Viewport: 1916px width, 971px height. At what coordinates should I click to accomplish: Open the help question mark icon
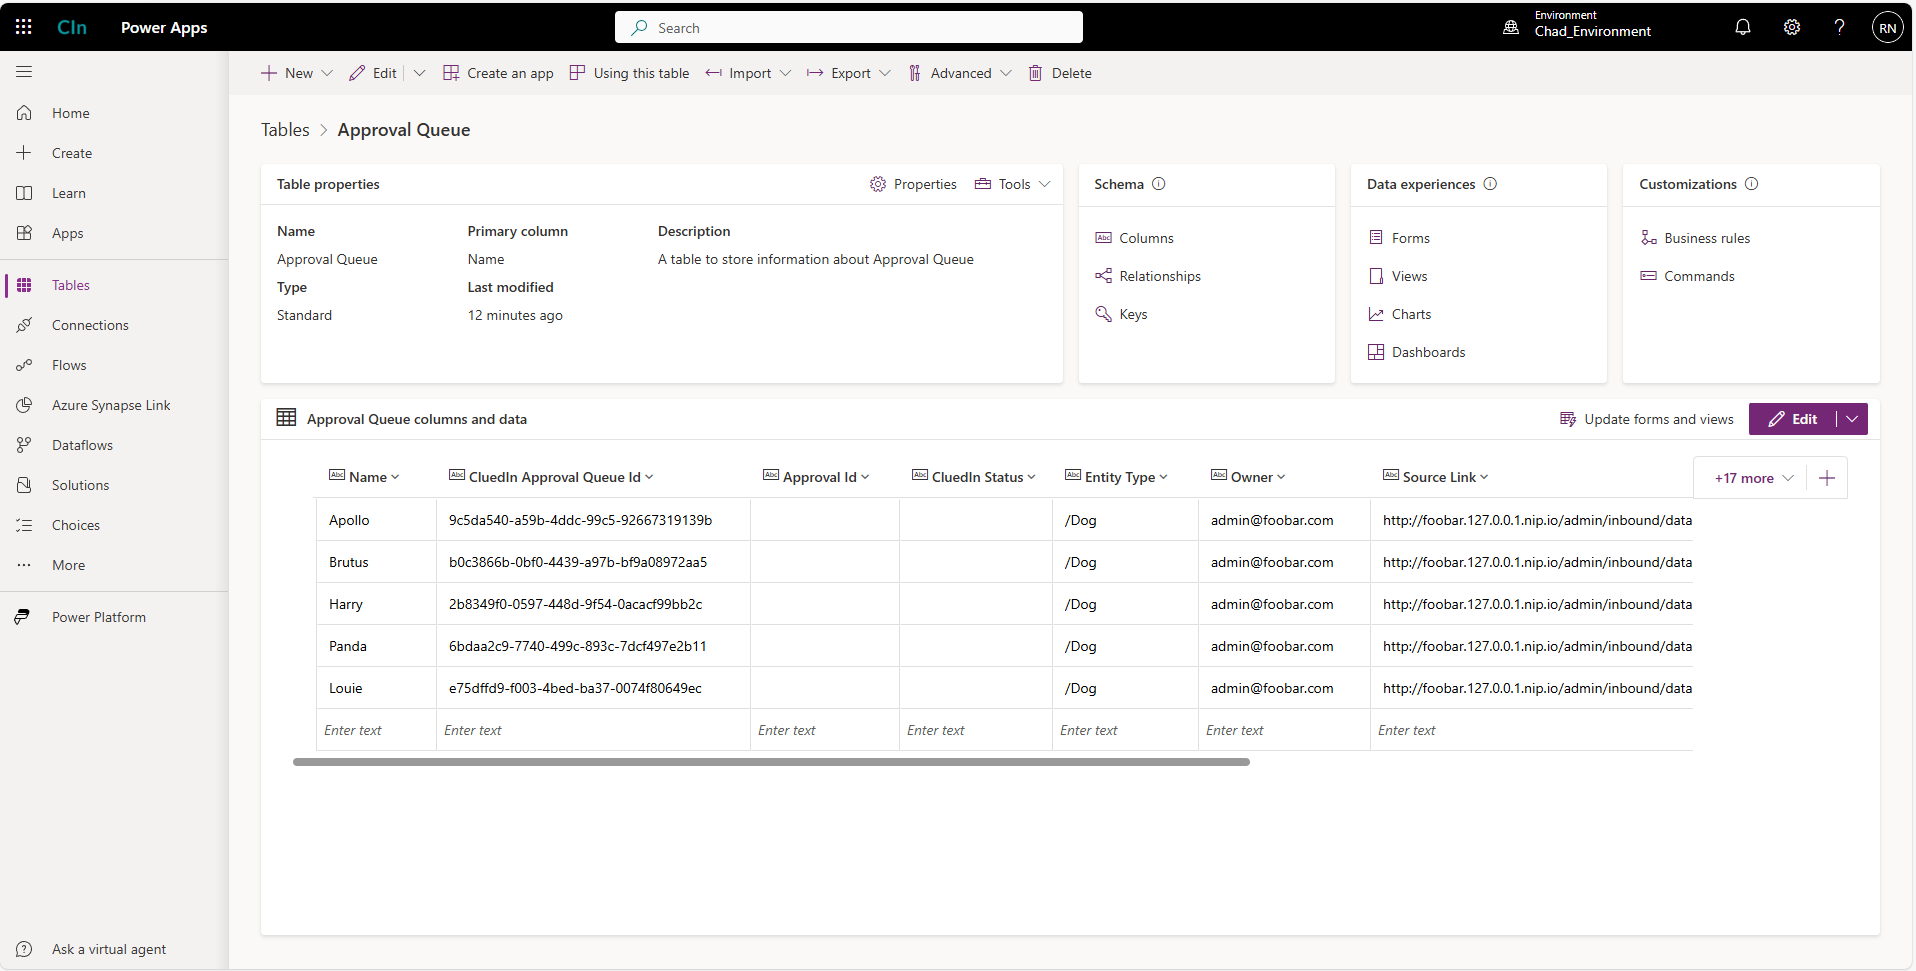[x=1839, y=27]
